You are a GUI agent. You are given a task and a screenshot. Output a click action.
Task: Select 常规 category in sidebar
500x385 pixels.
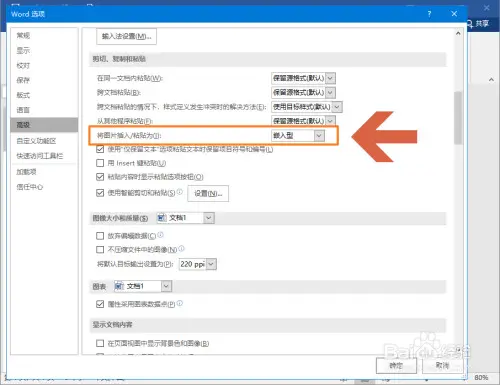pyautogui.click(x=44, y=35)
